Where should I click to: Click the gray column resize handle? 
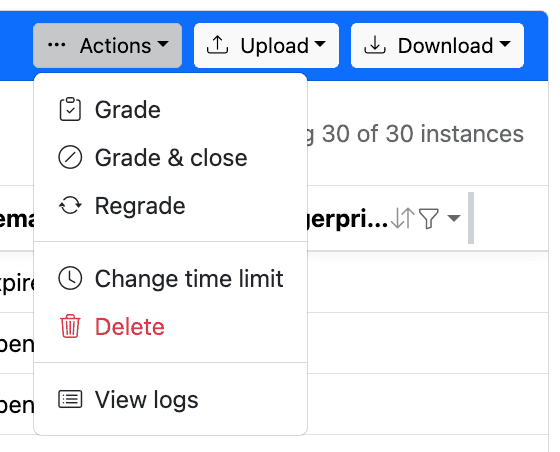click(x=471, y=218)
